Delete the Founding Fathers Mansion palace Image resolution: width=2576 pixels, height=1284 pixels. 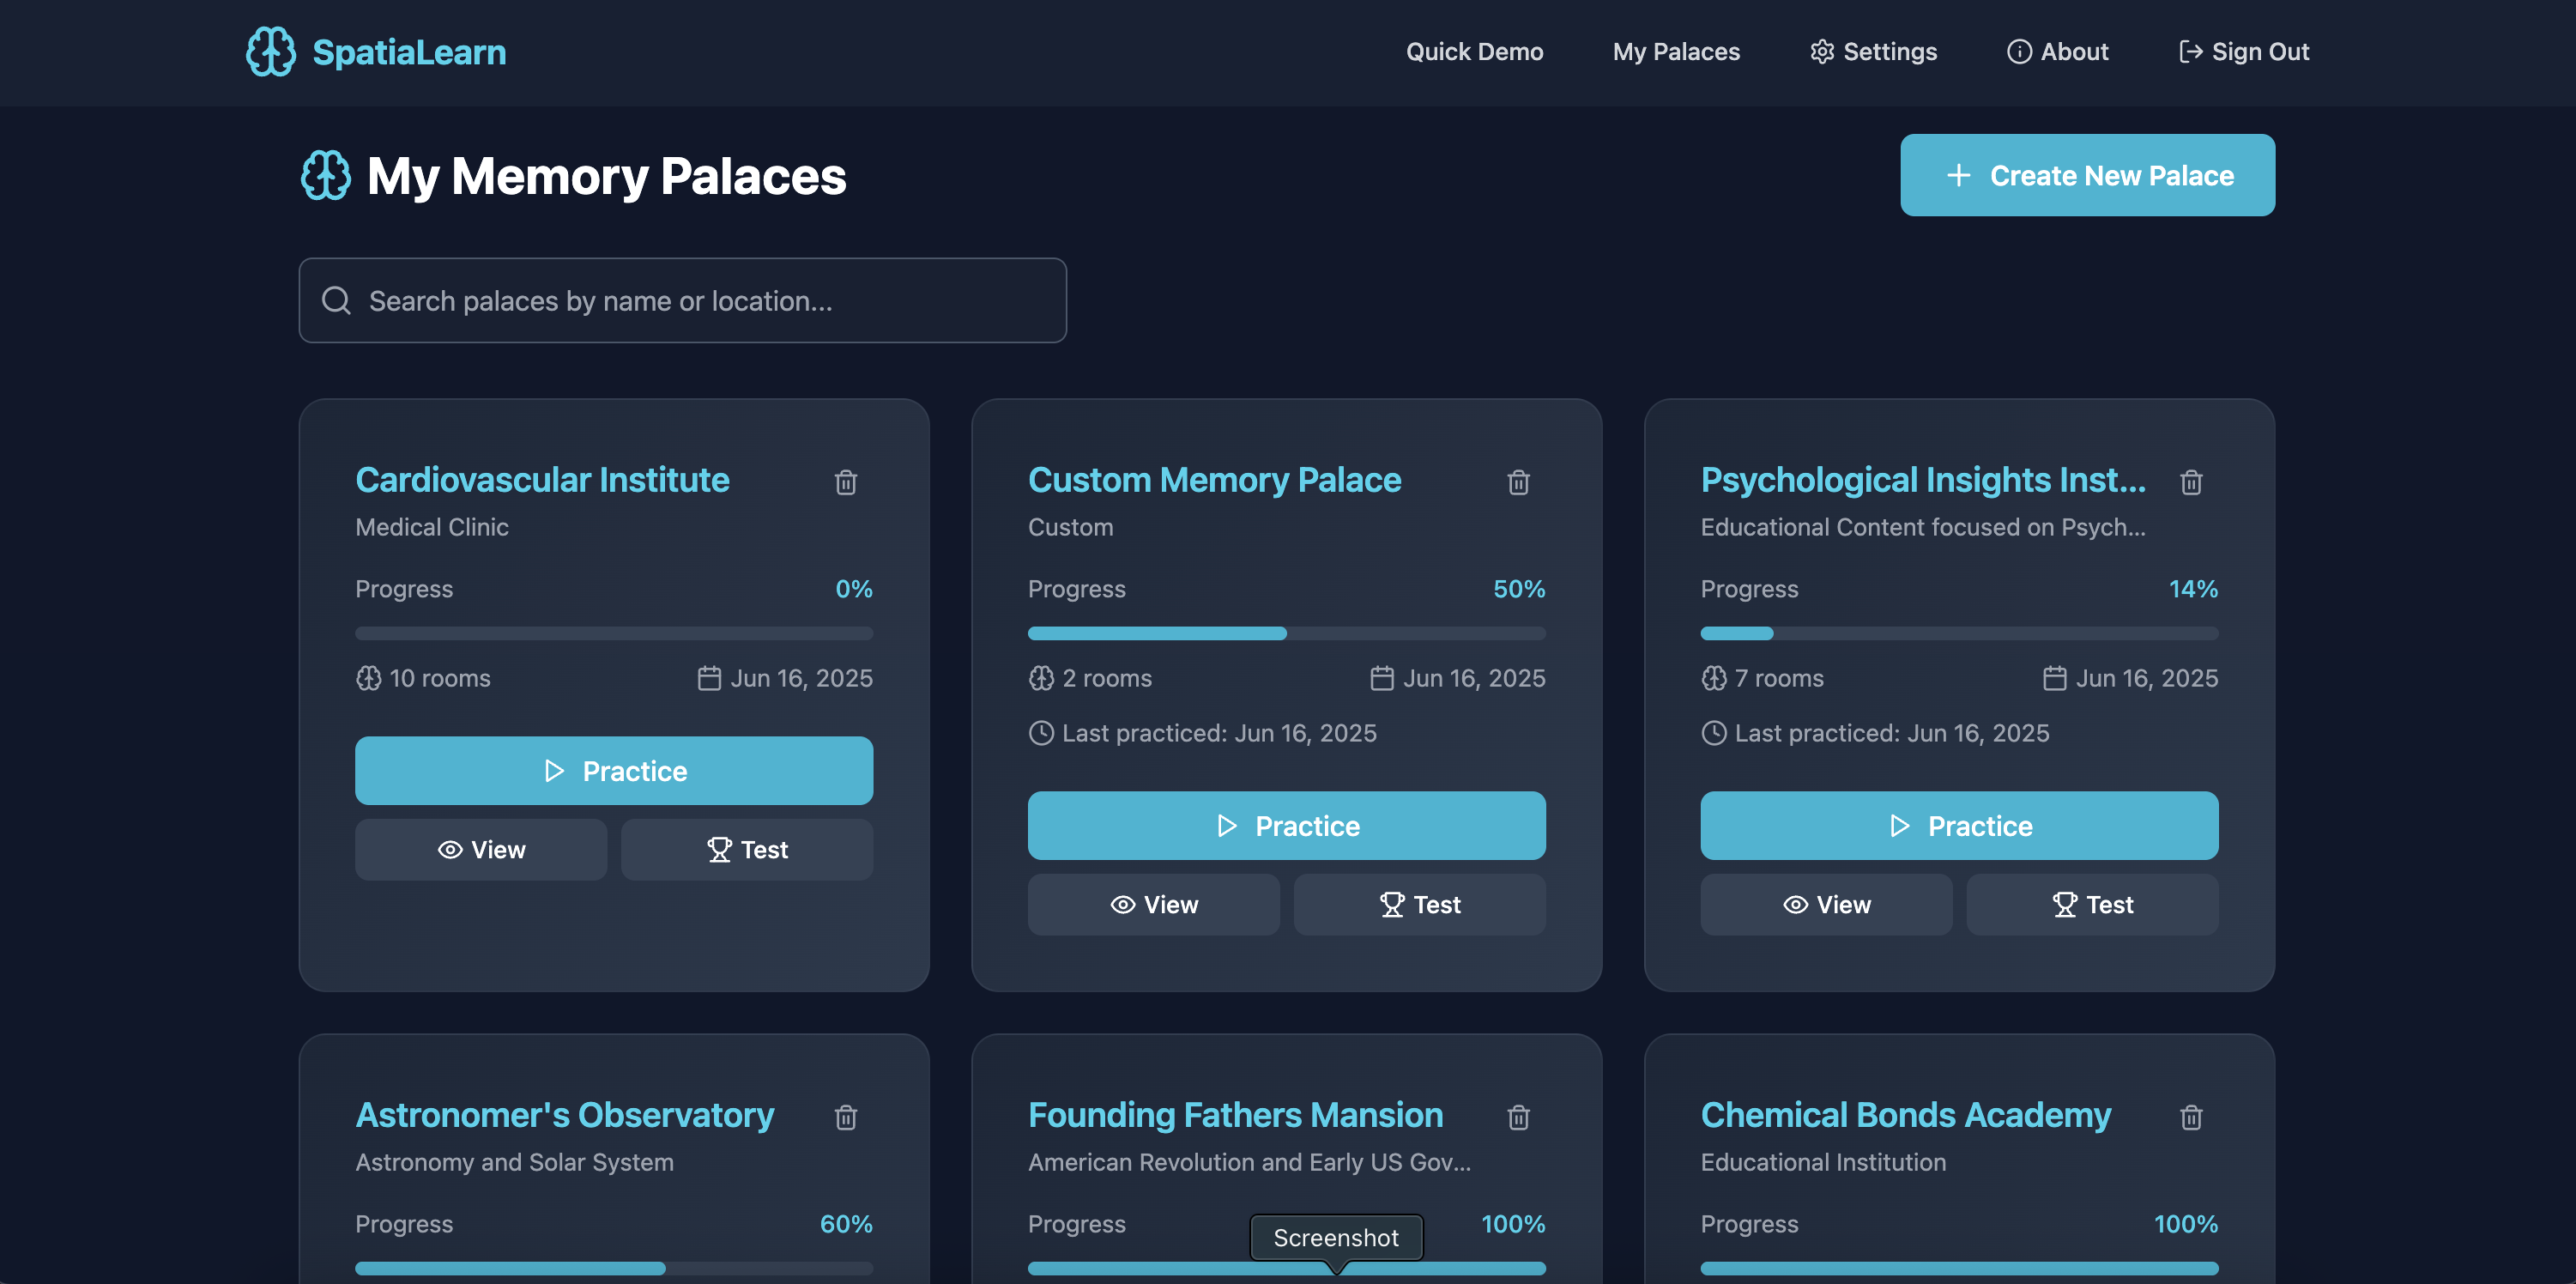(1518, 1117)
